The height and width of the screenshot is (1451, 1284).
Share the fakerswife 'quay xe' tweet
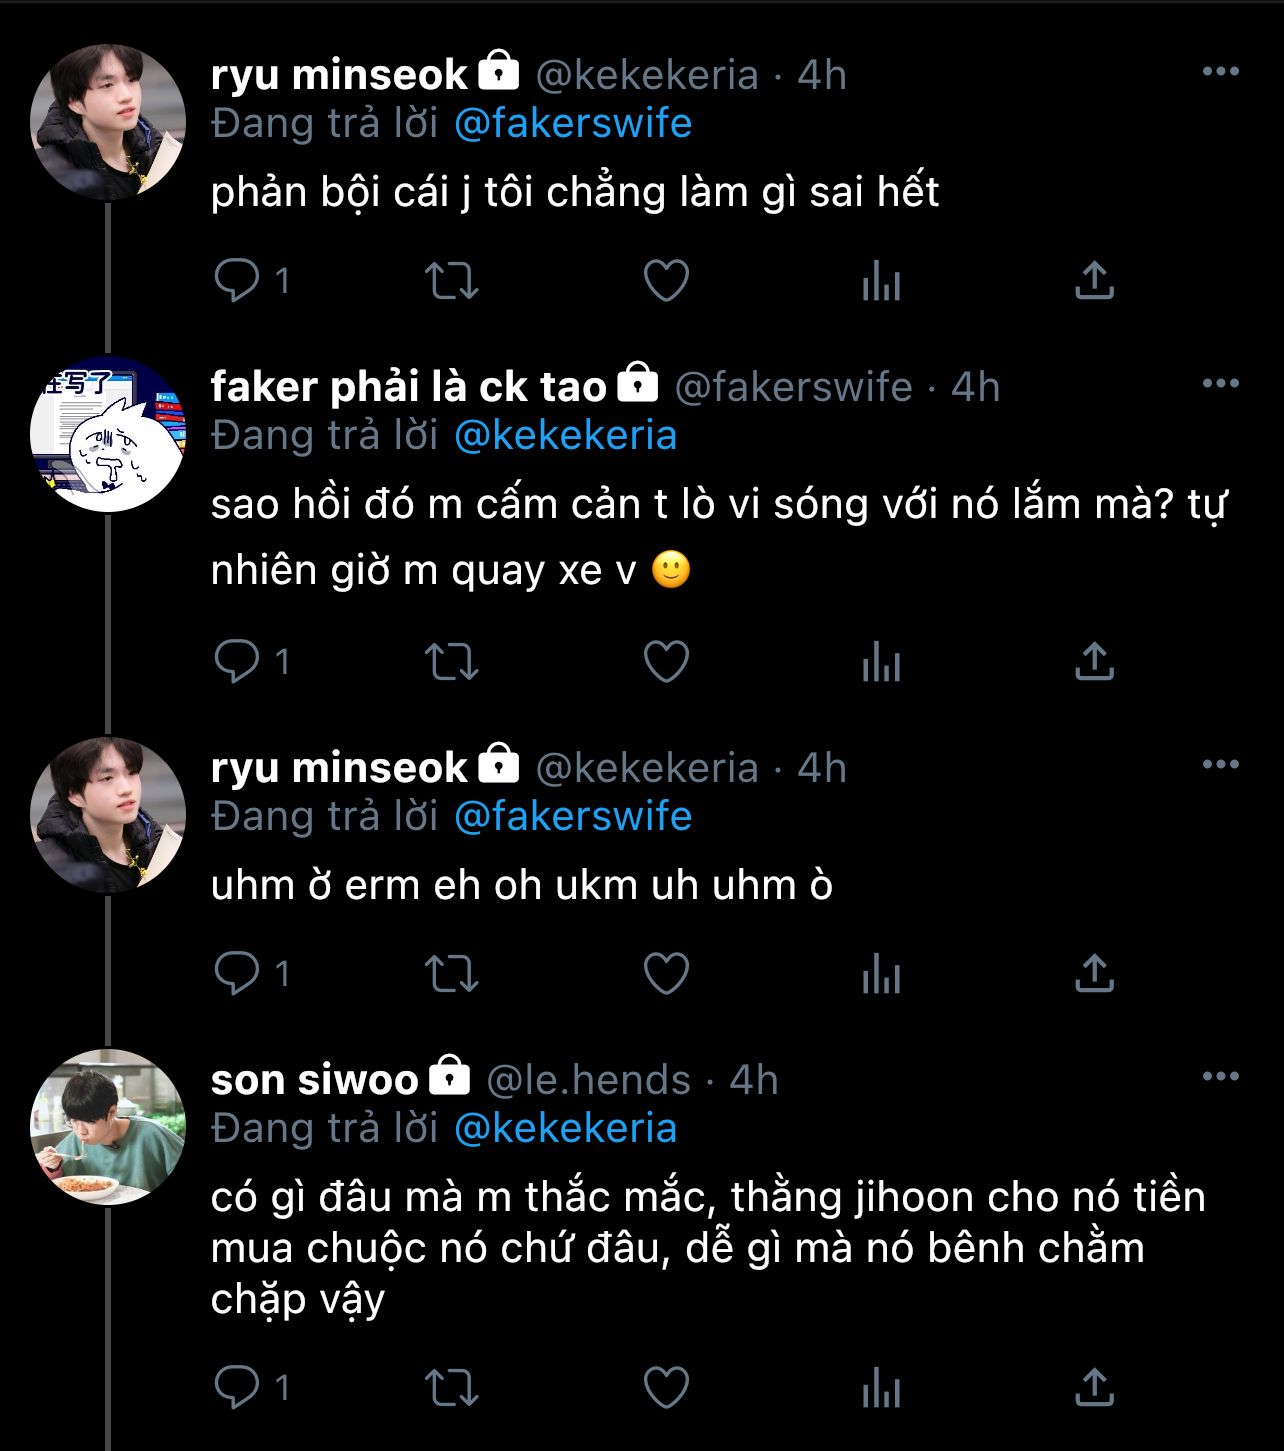(1094, 661)
